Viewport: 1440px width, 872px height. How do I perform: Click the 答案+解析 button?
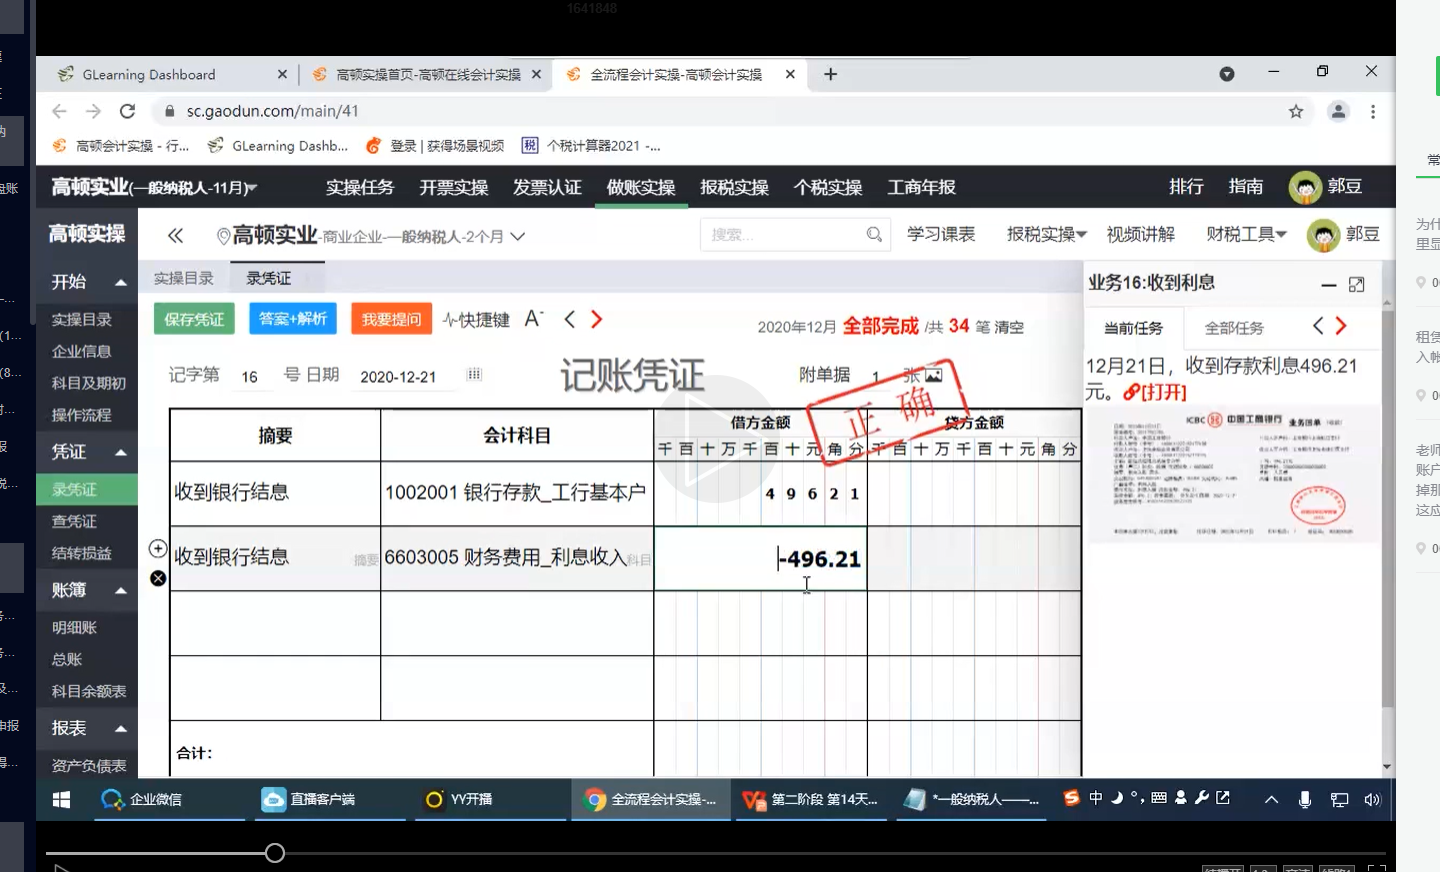coord(292,319)
